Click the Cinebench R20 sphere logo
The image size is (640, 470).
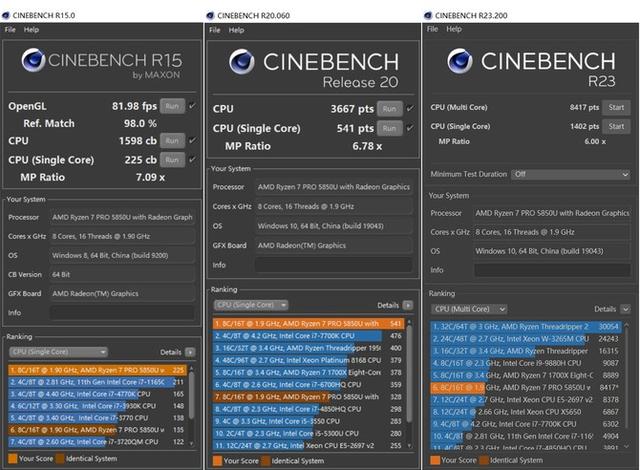[243, 64]
